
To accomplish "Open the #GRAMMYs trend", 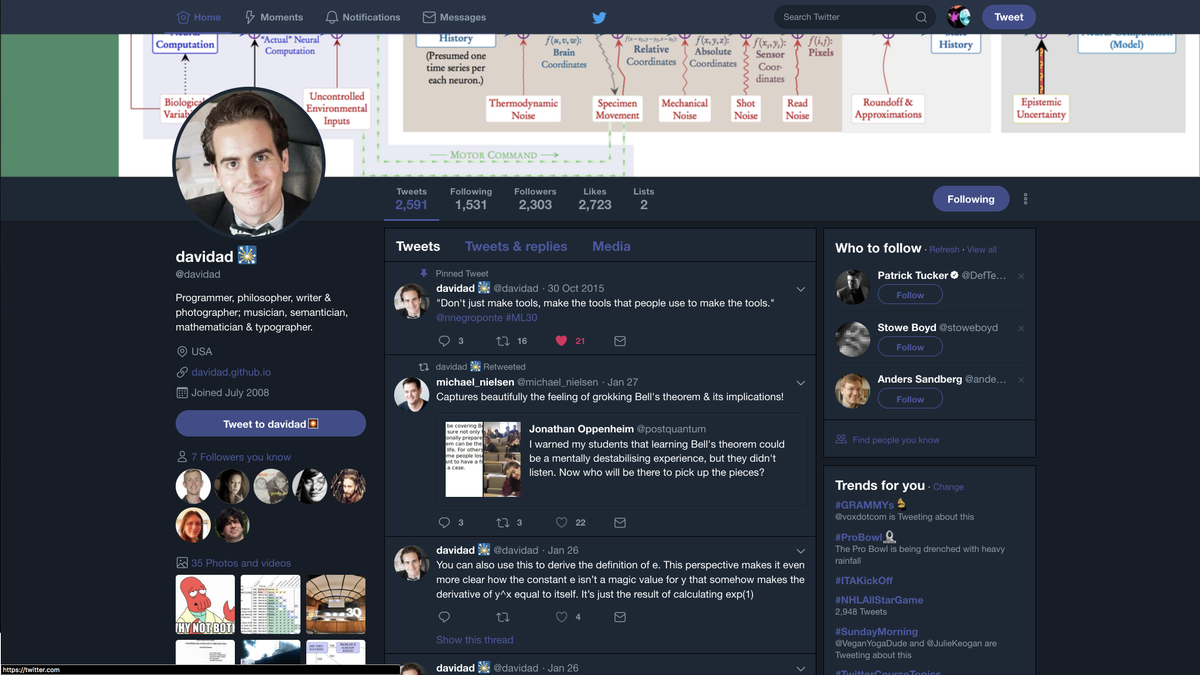I will pos(865,505).
